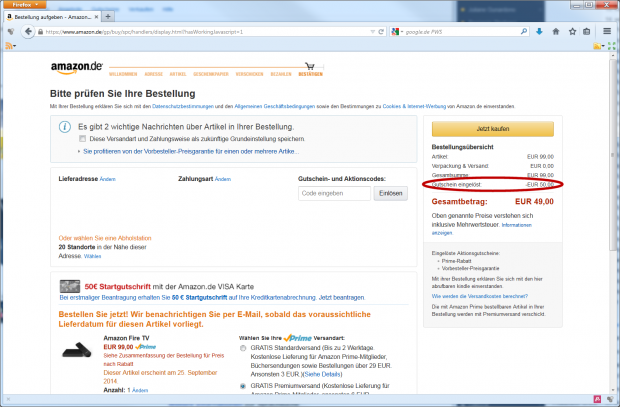Change quantity via Anzahl Ändern link
Screen dimensions: 620x407
[140, 390]
